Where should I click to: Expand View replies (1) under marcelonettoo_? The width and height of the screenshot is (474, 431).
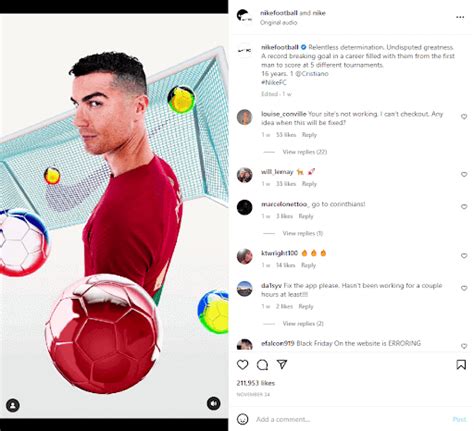(x=303, y=233)
